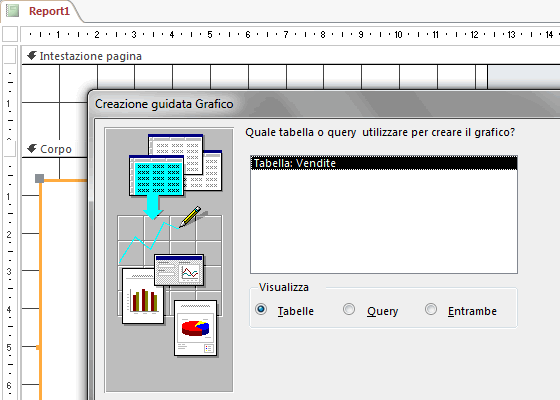This screenshot has height=400, width=560.
Task: Select the Query radio button
Action: (x=349, y=309)
